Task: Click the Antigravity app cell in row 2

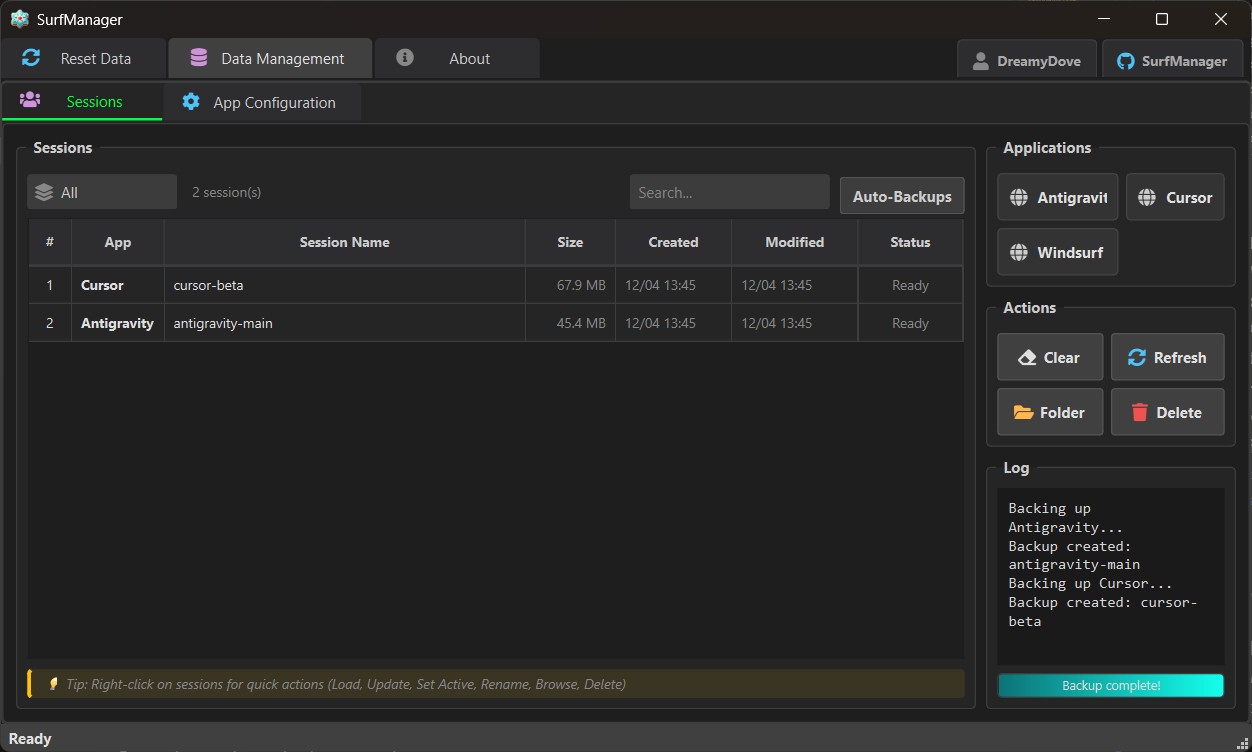Action: [117, 323]
